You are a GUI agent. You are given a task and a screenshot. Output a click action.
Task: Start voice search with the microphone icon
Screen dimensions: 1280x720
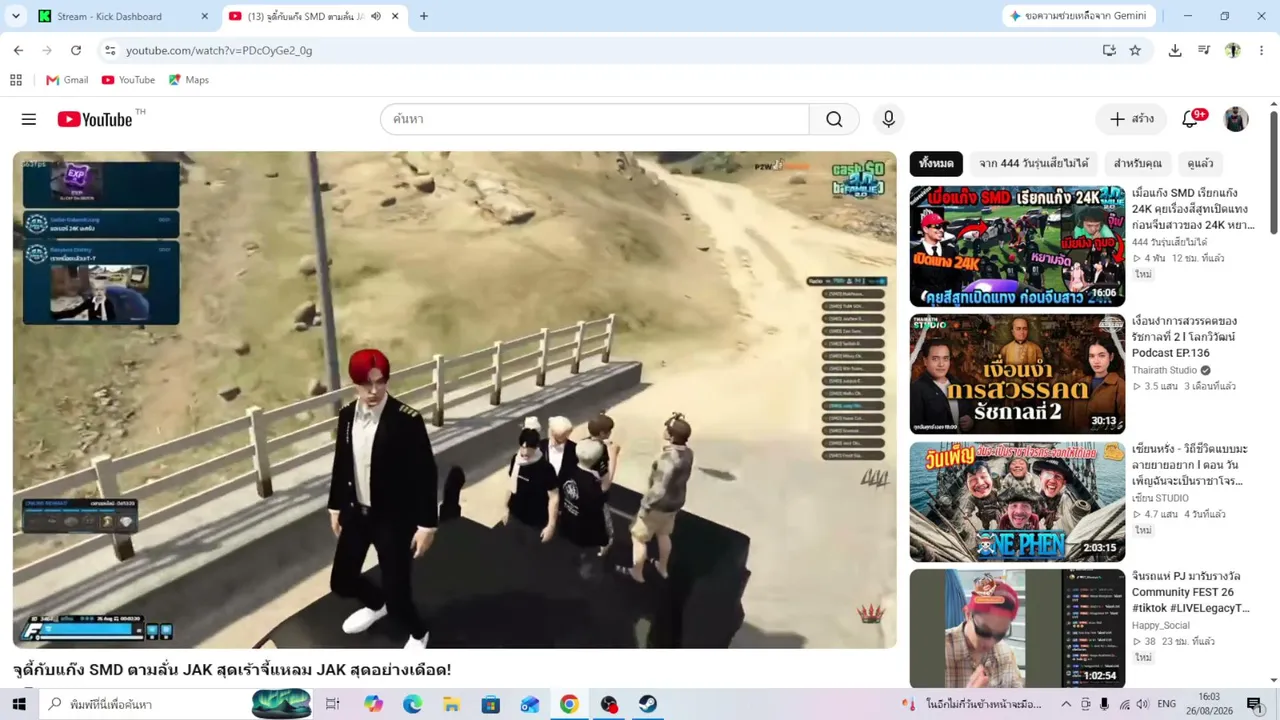click(x=888, y=119)
